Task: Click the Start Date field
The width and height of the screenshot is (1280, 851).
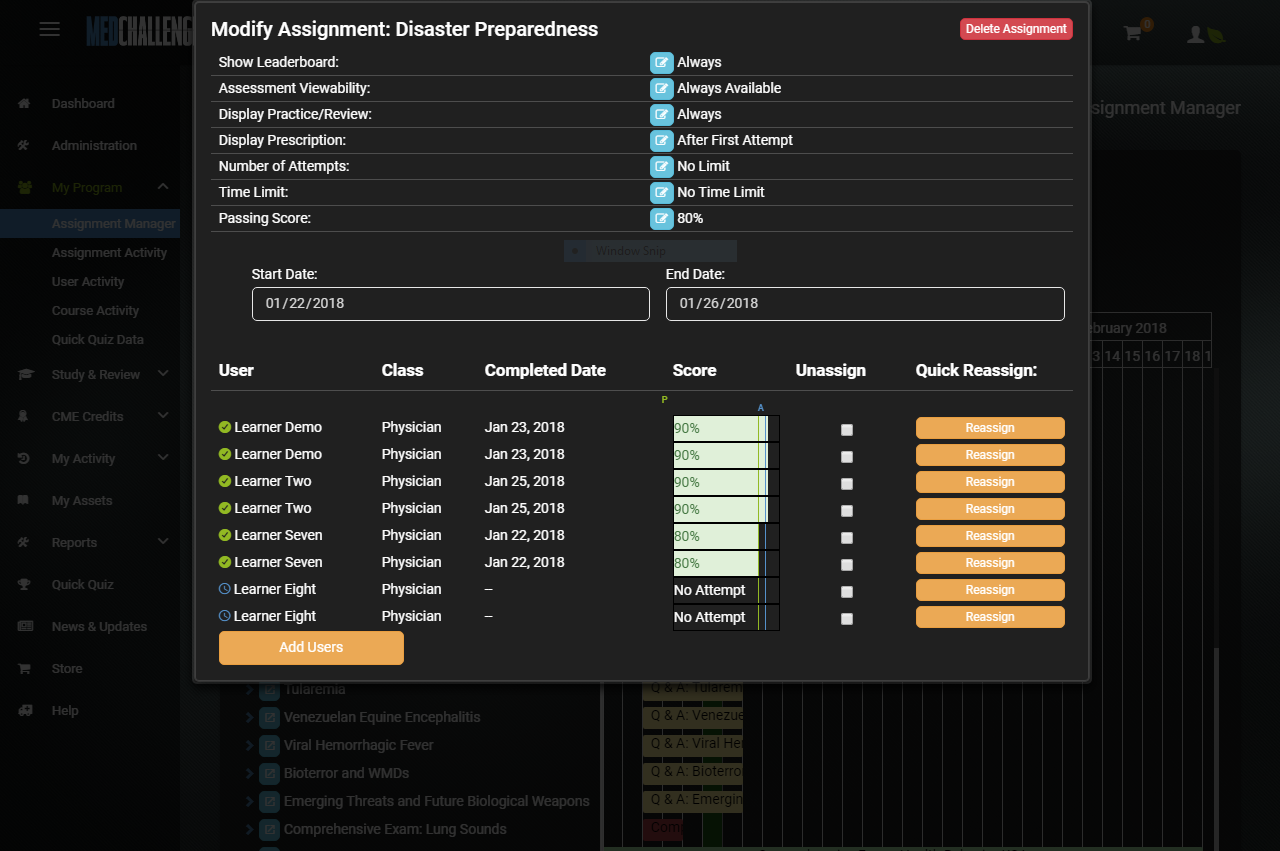Action: pos(451,304)
